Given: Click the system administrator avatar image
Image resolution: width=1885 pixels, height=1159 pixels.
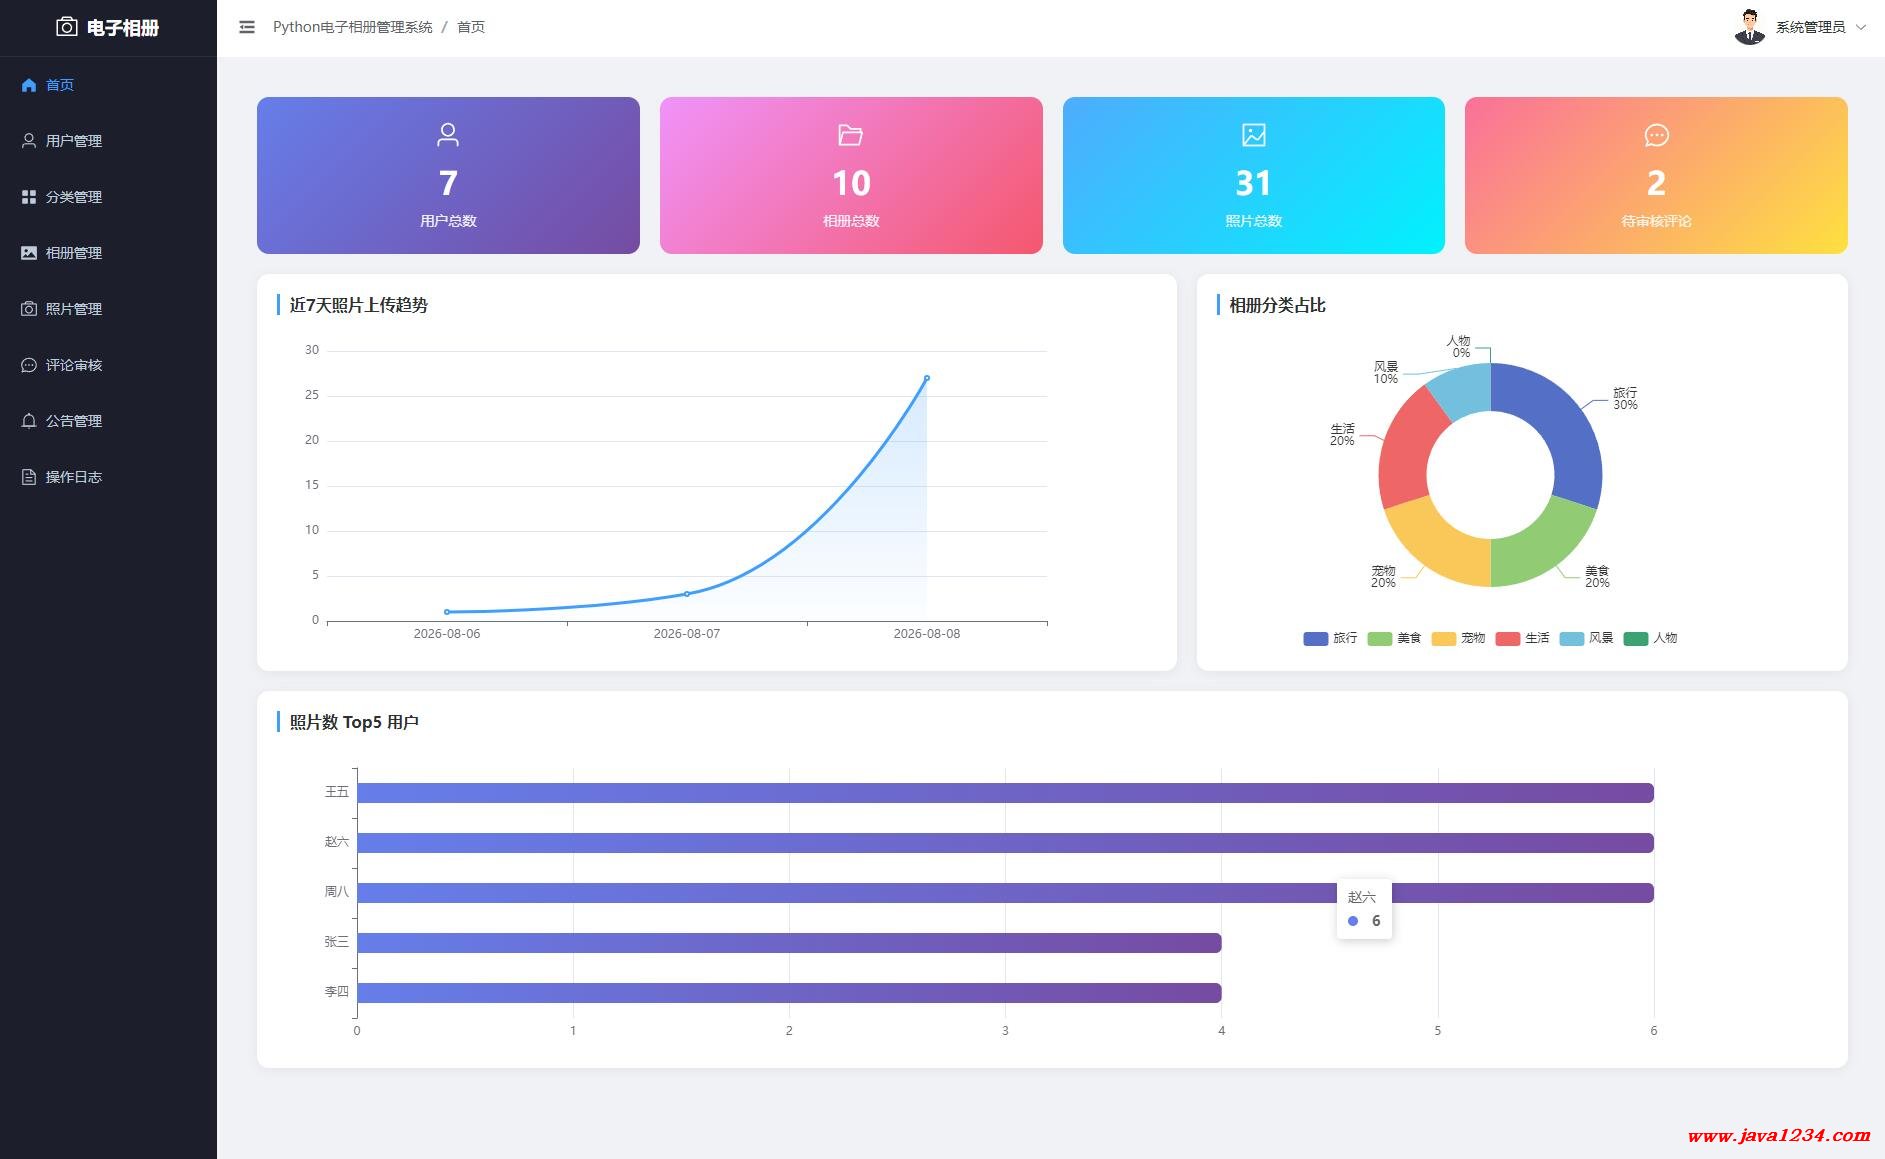Looking at the screenshot, I should (1750, 27).
